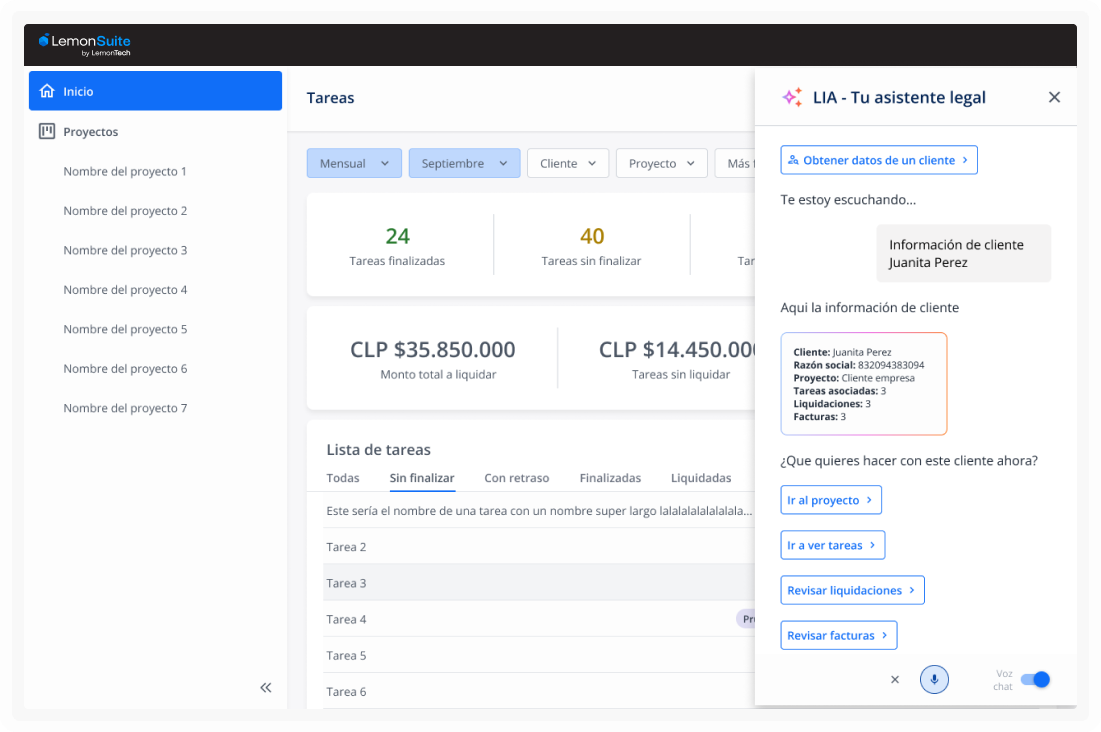Select the Finalizadas tab
Viewport: 1101px width, 732px height.
[610, 478]
